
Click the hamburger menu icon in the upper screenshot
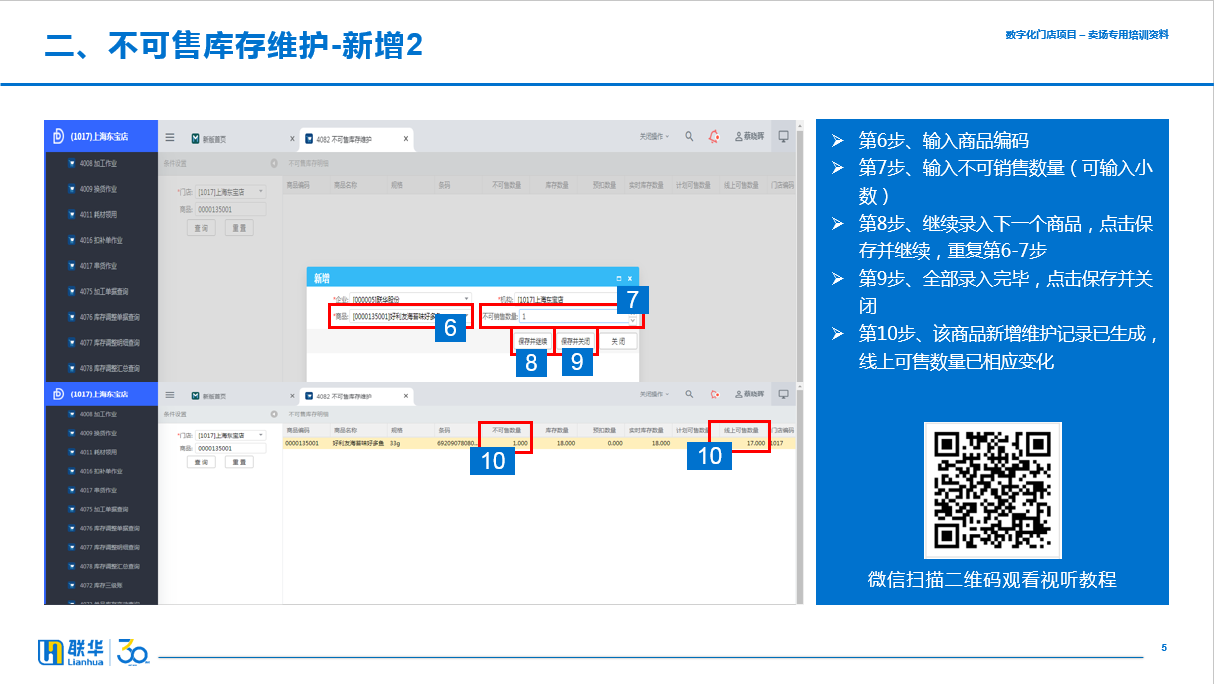170,138
